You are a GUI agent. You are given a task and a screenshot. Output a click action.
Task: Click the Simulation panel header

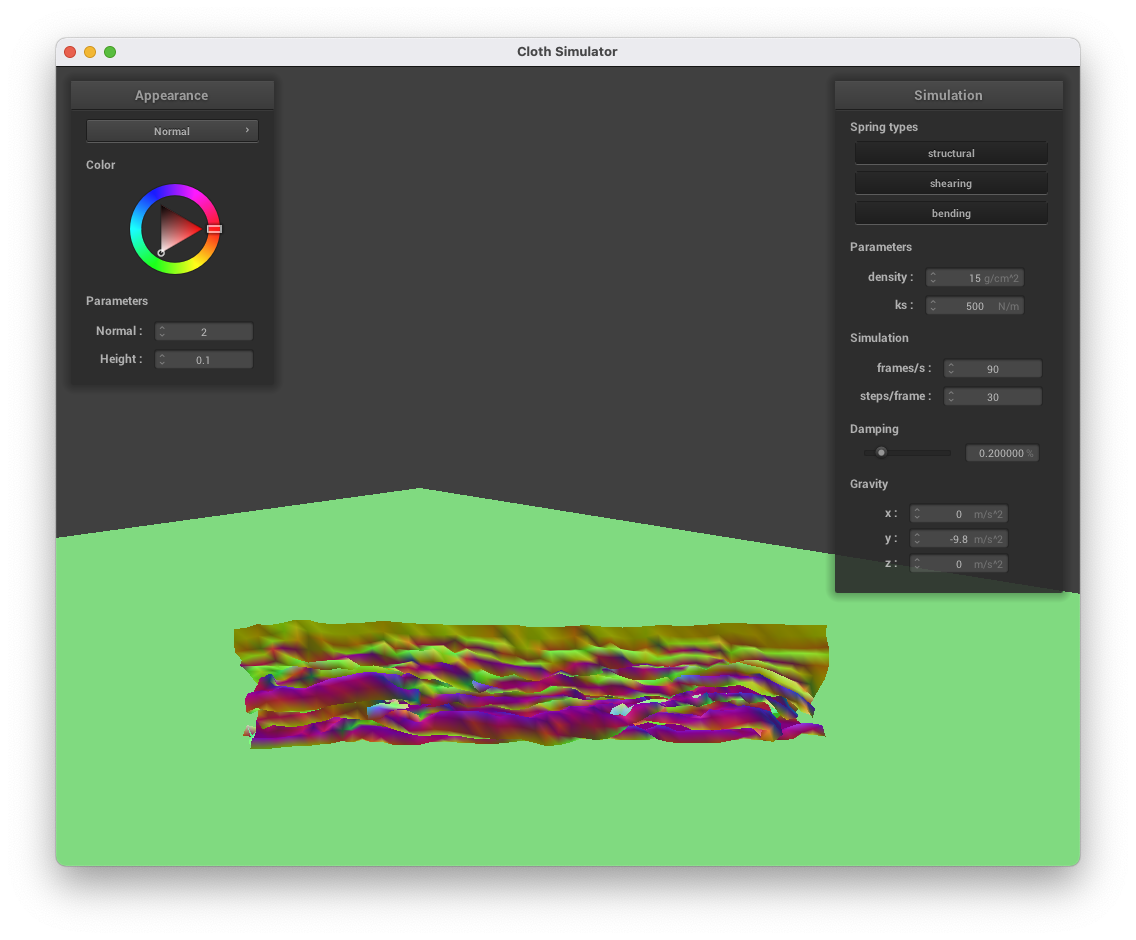(948, 95)
